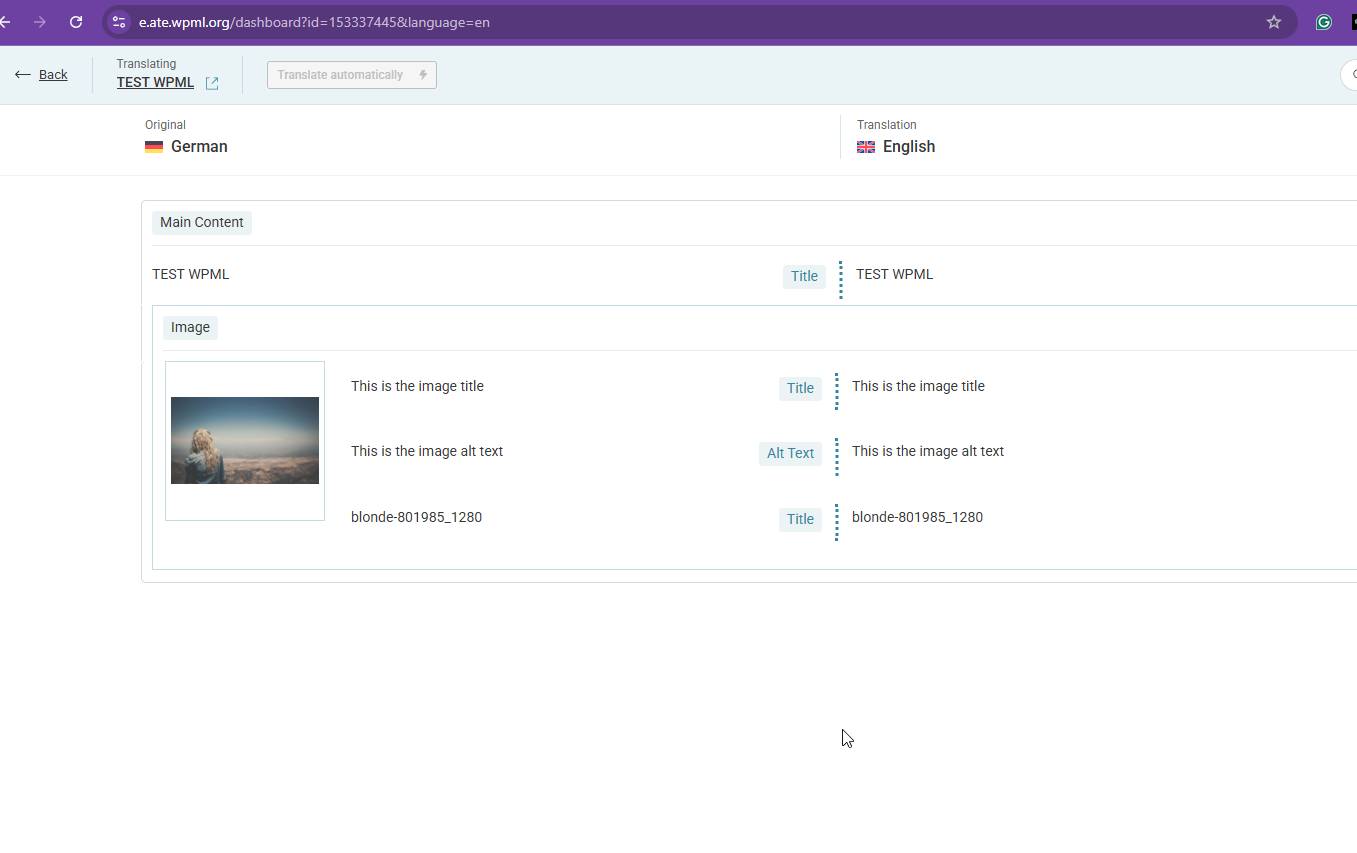Click the lightning bolt icon in Translate automatically
This screenshot has height=853, width=1357.
click(423, 75)
